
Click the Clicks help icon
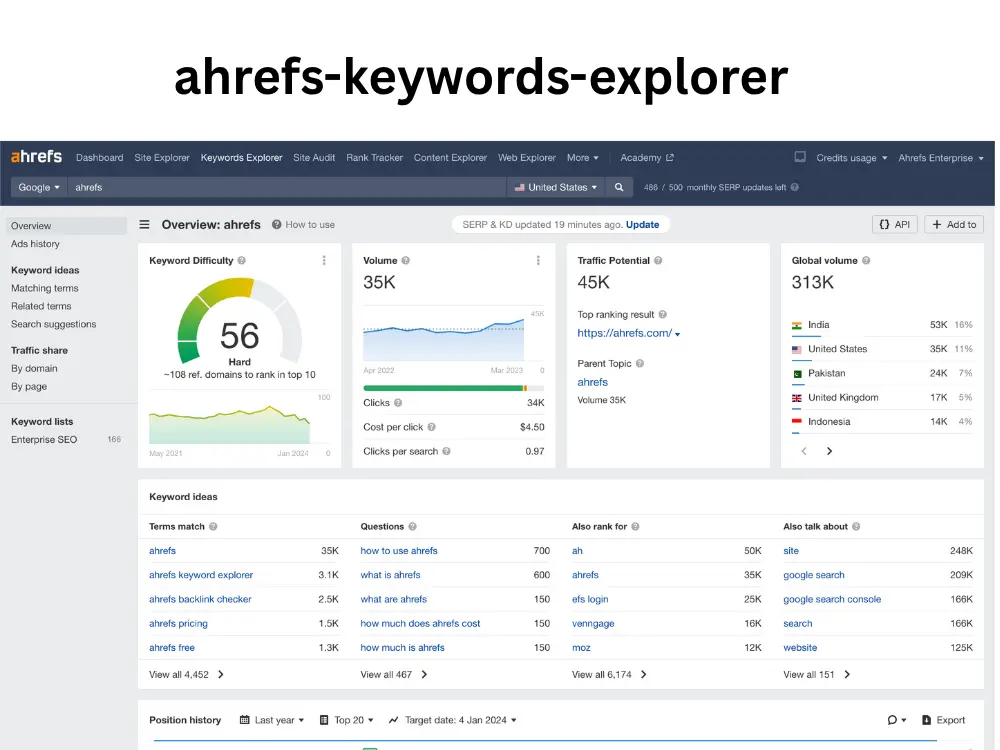[398, 403]
